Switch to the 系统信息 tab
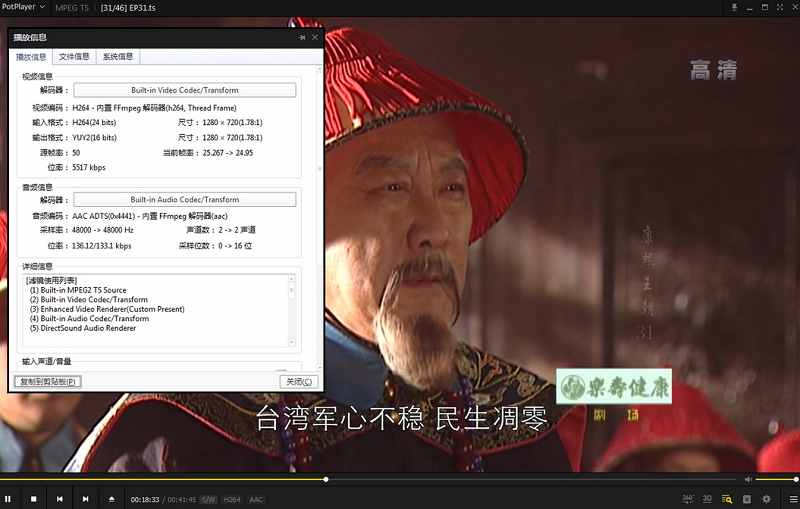The width and height of the screenshot is (800, 509). pos(118,57)
